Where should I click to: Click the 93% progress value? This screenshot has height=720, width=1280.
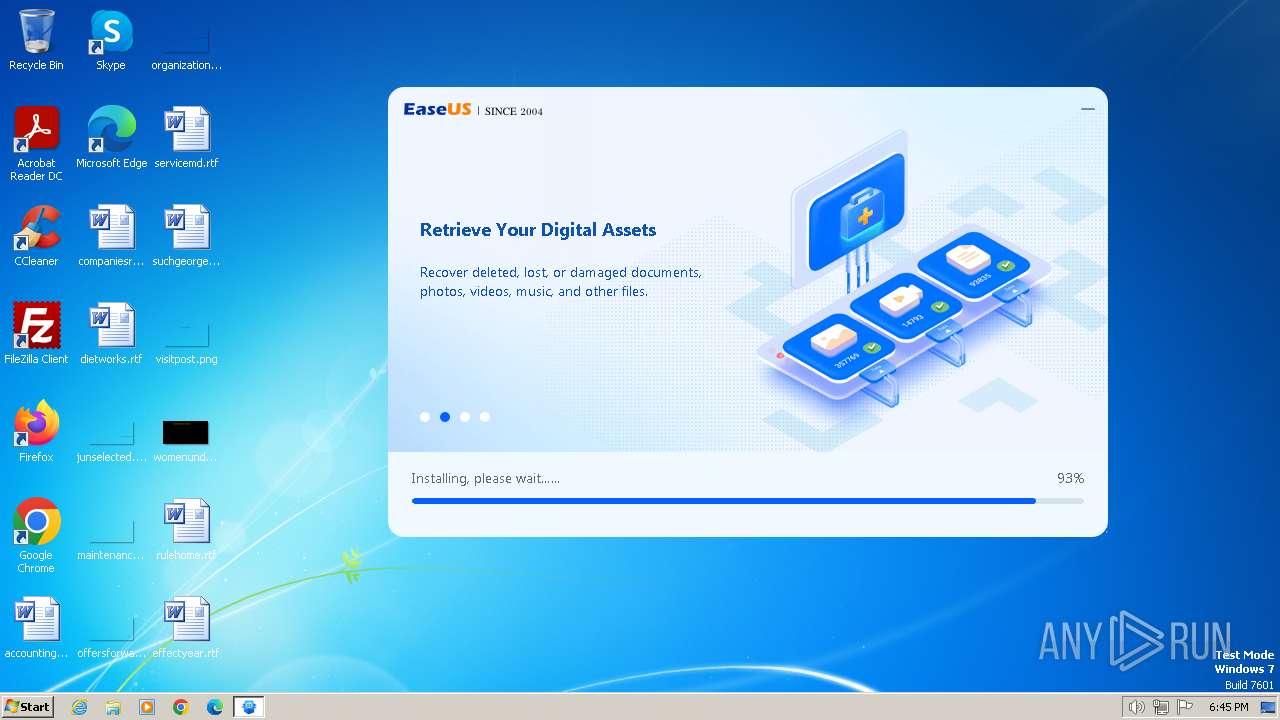[1070, 478]
